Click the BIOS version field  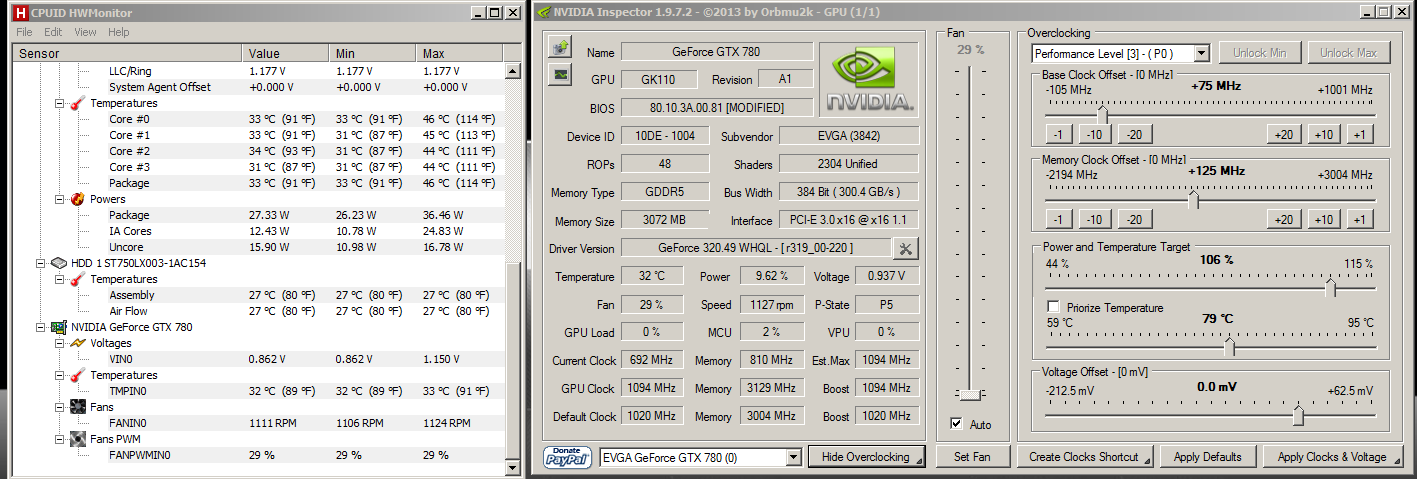pyautogui.click(x=716, y=107)
